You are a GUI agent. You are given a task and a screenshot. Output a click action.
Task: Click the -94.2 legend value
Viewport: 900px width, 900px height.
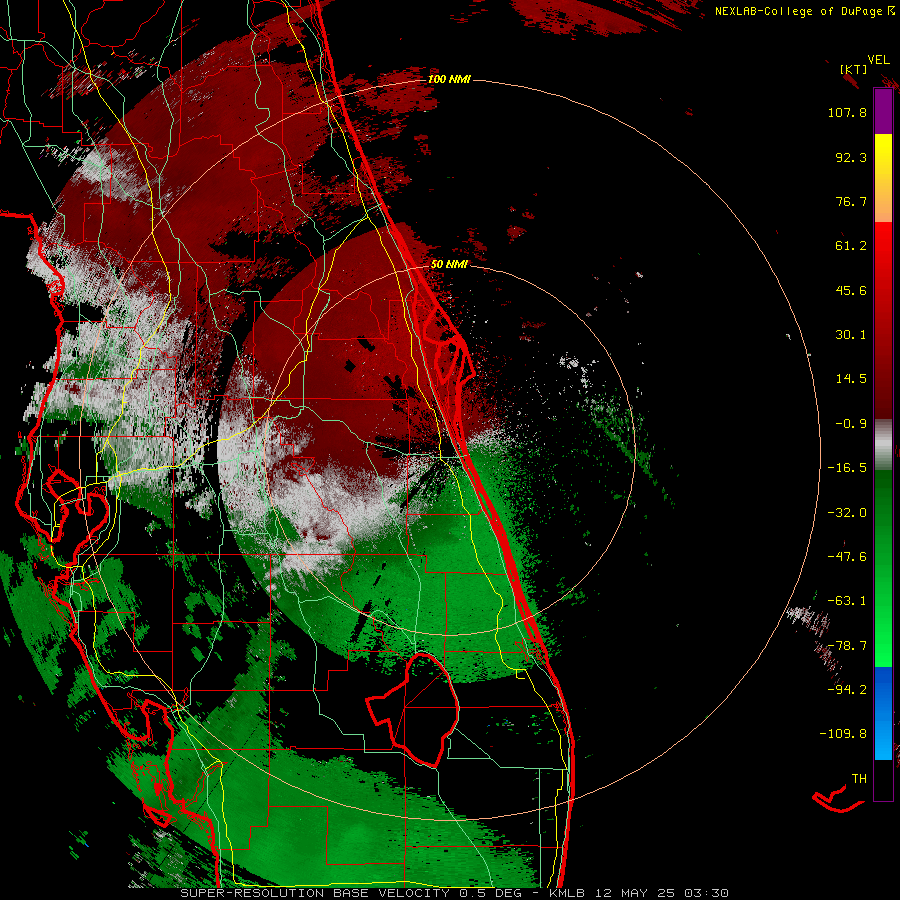click(x=847, y=690)
